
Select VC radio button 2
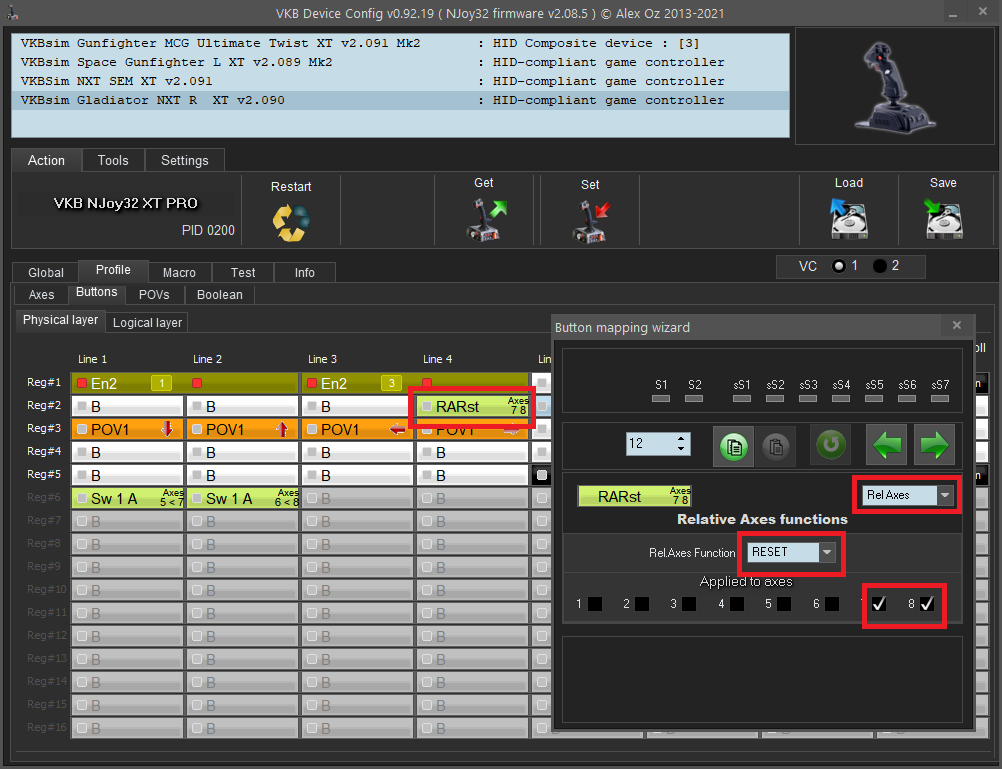click(880, 266)
